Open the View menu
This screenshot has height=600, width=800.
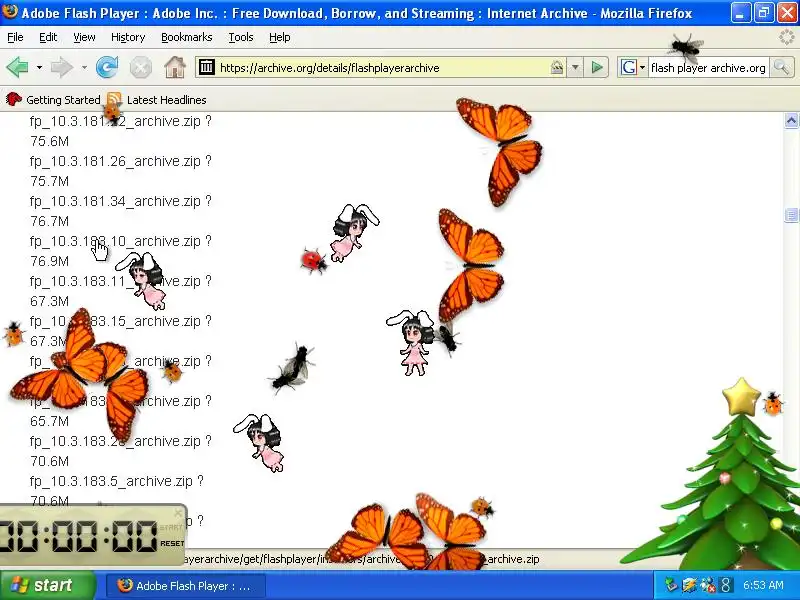[84, 37]
